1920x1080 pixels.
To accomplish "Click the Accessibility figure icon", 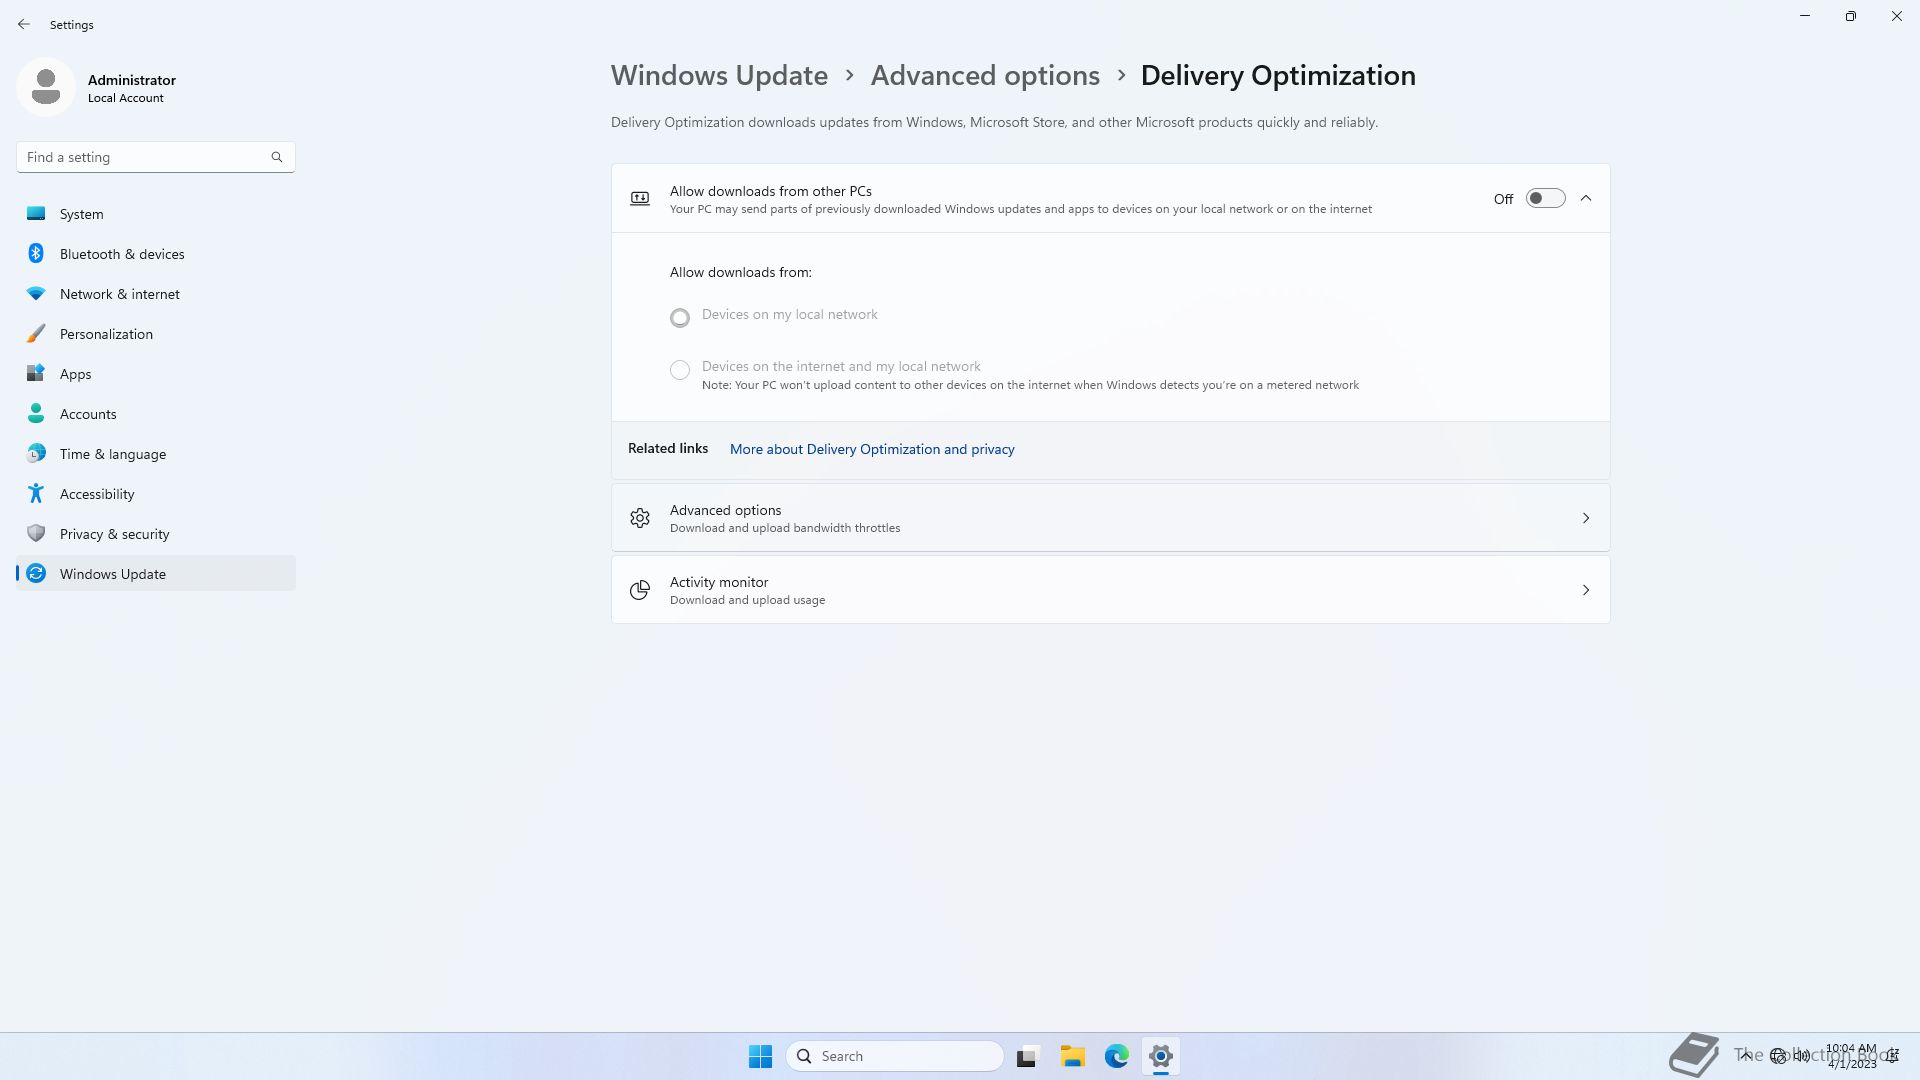I will [x=36, y=493].
